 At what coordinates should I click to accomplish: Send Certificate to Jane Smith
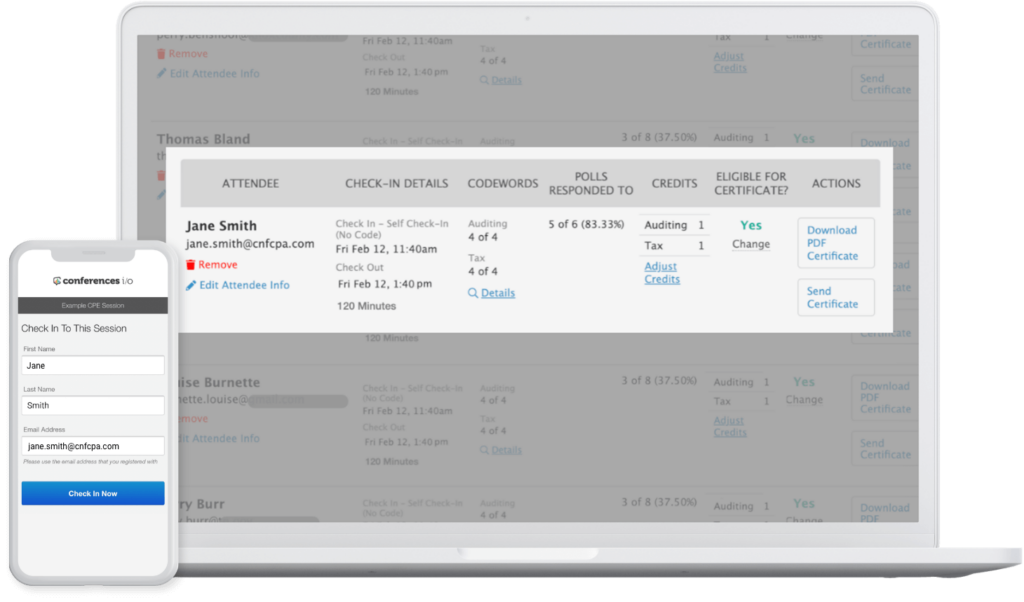(x=835, y=296)
